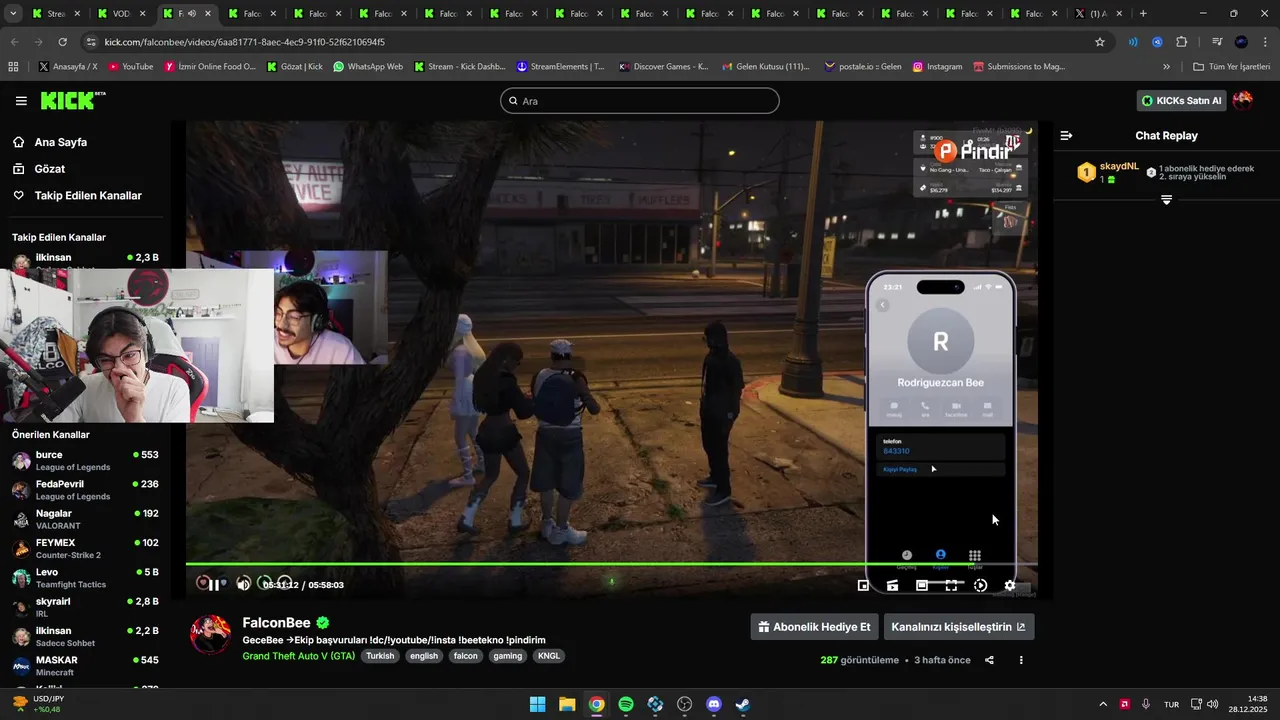The height and width of the screenshot is (720, 1280).
Task: Open the Levo Teamfight Tactics channel
Action: coord(85,578)
